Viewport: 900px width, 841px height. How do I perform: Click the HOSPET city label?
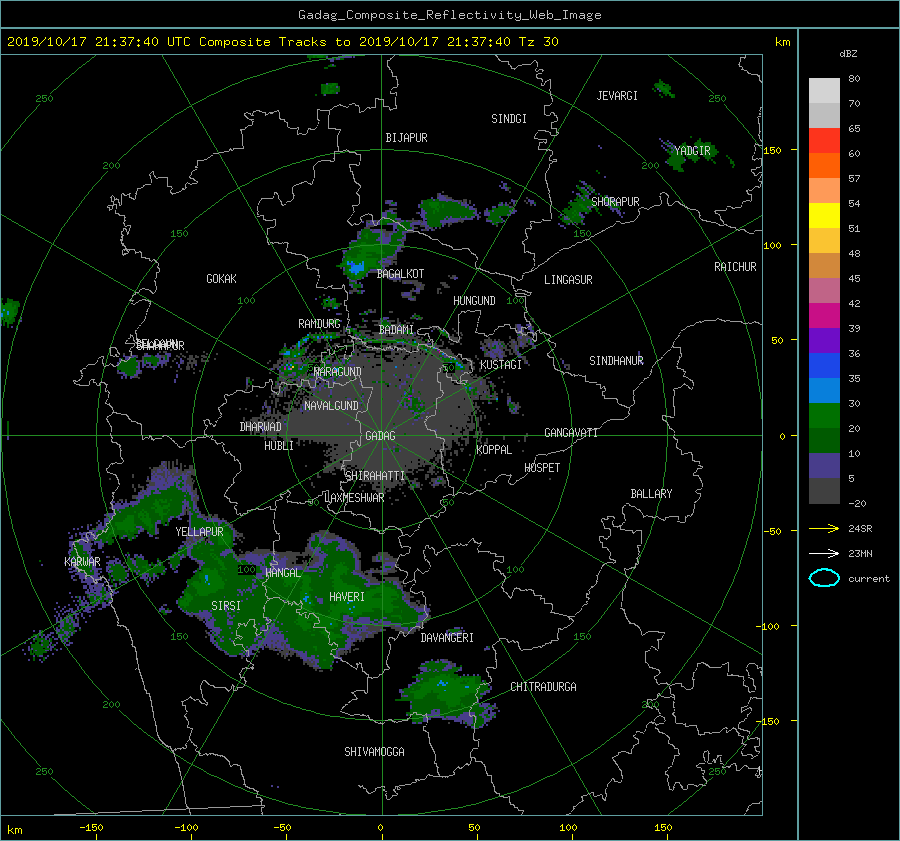click(x=542, y=468)
